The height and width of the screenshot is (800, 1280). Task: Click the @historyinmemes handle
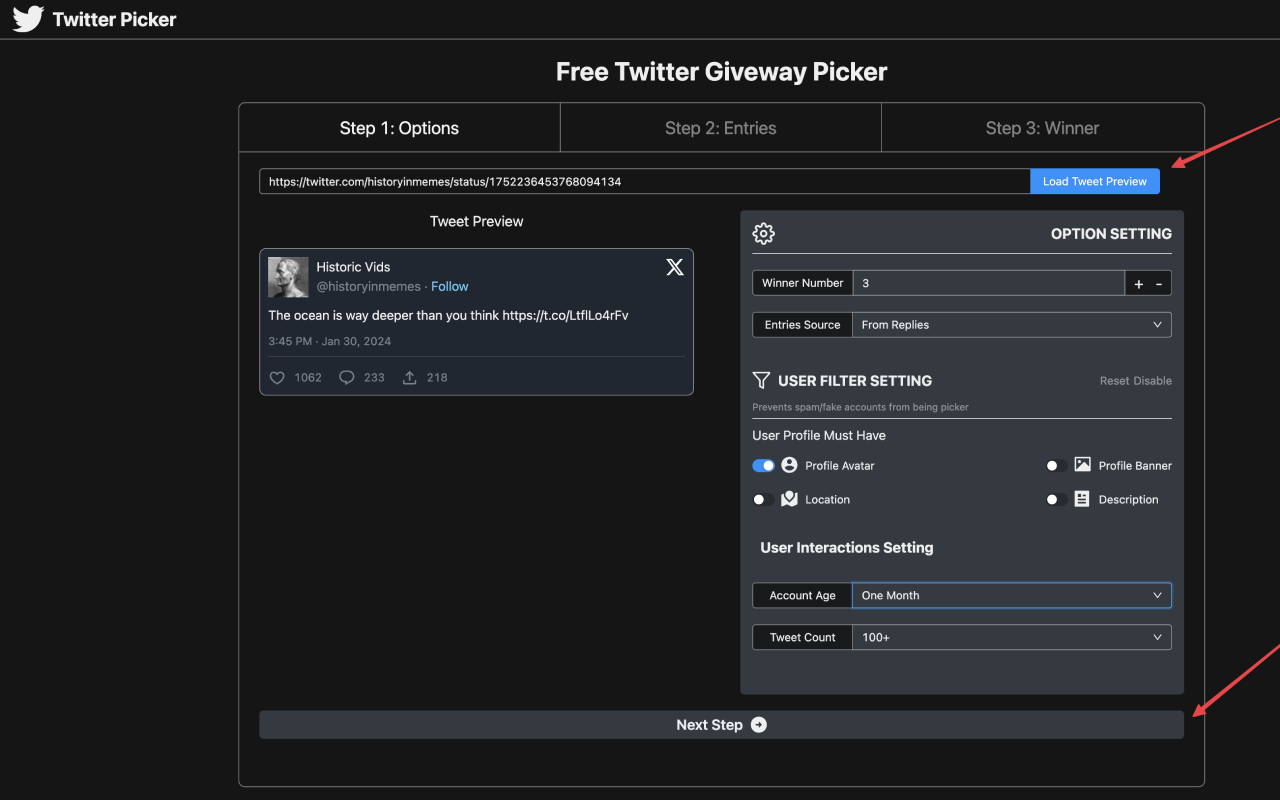click(369, 286)
